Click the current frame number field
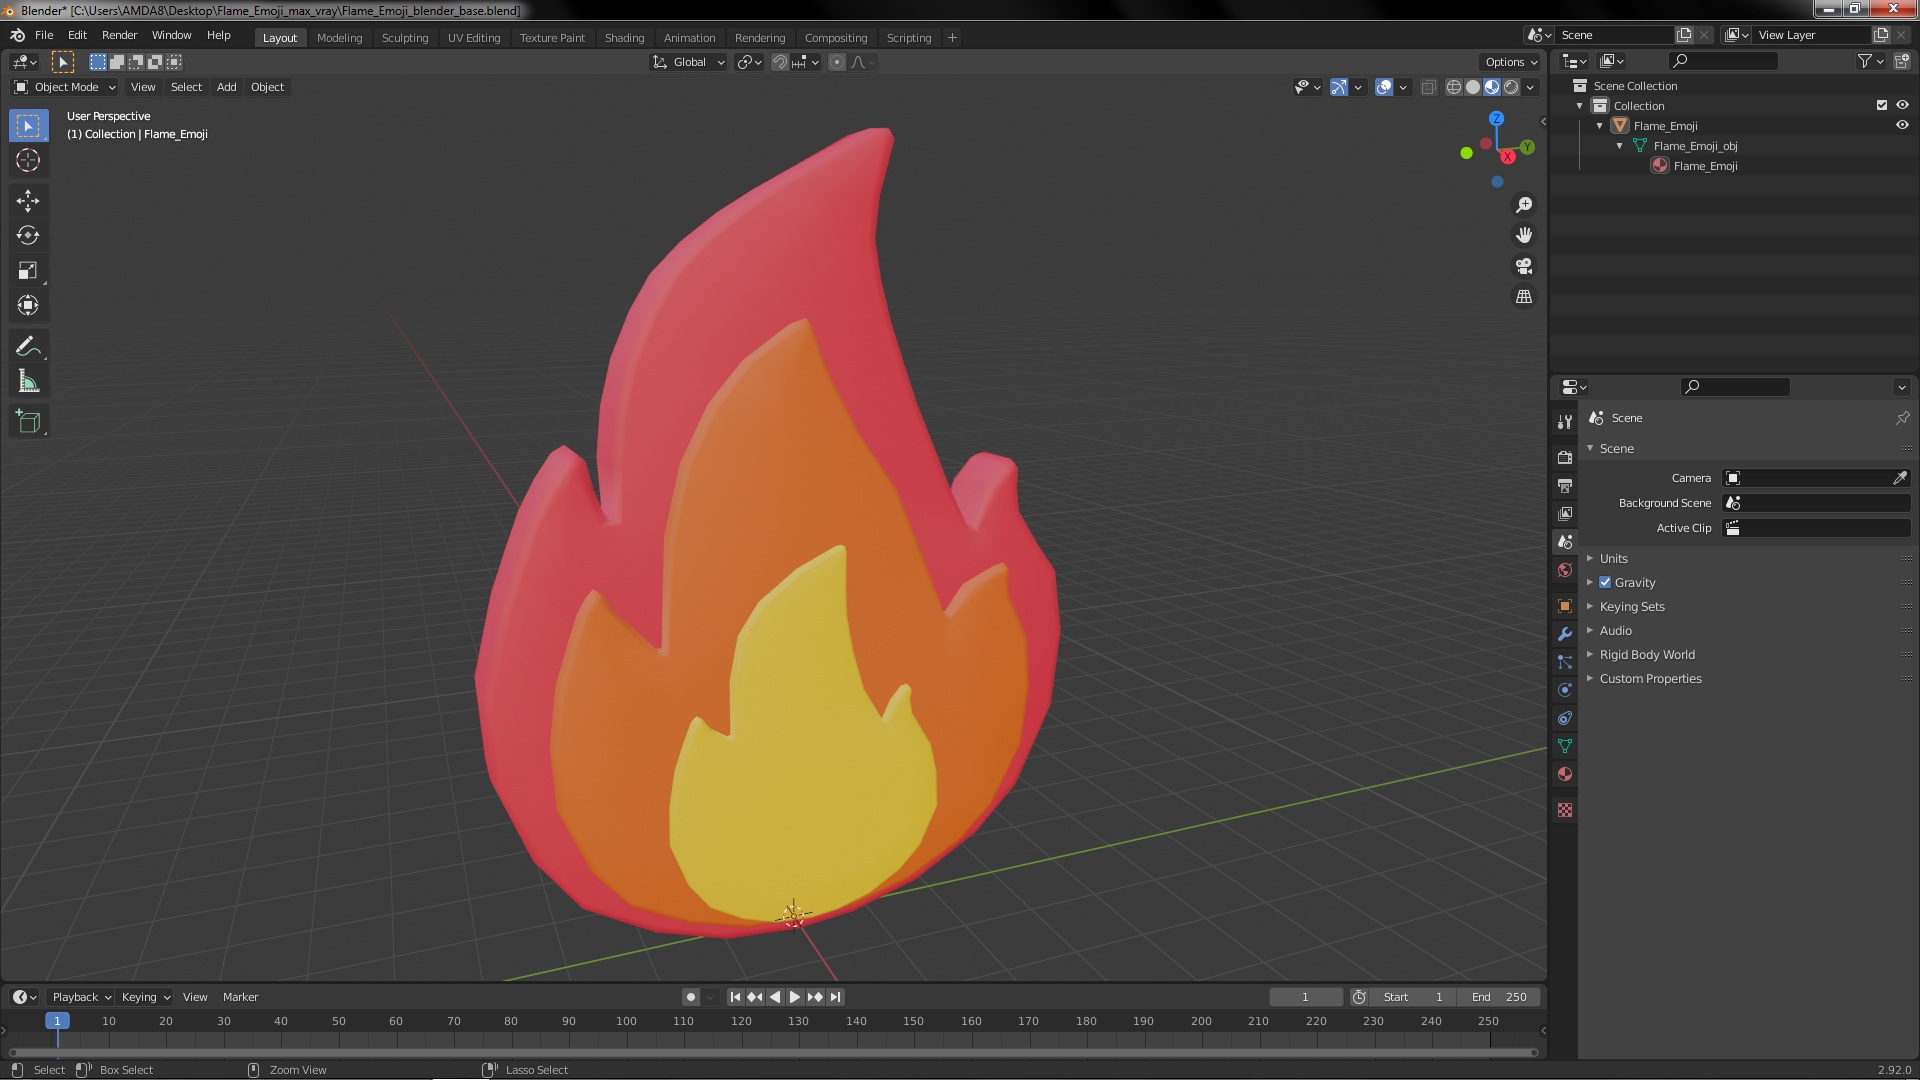Screen dimensions: 1920x1080 (1305, 997)
